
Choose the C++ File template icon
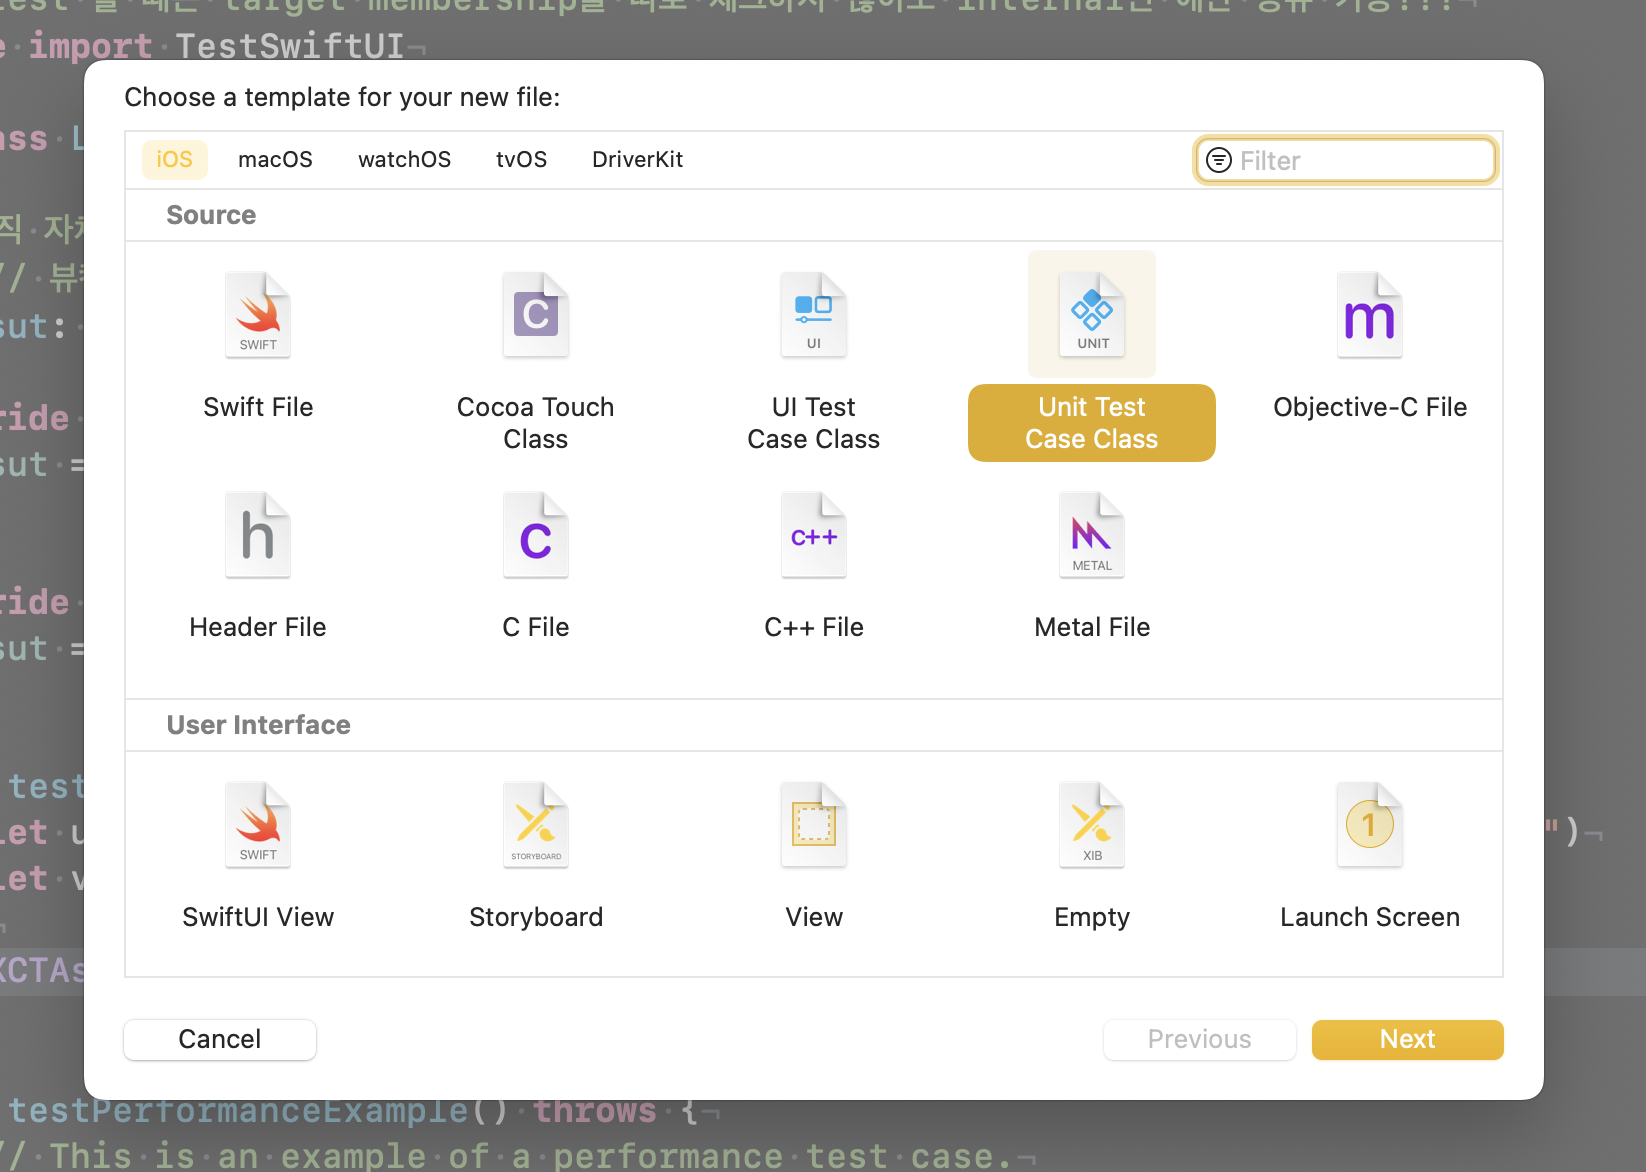point(814,535)
